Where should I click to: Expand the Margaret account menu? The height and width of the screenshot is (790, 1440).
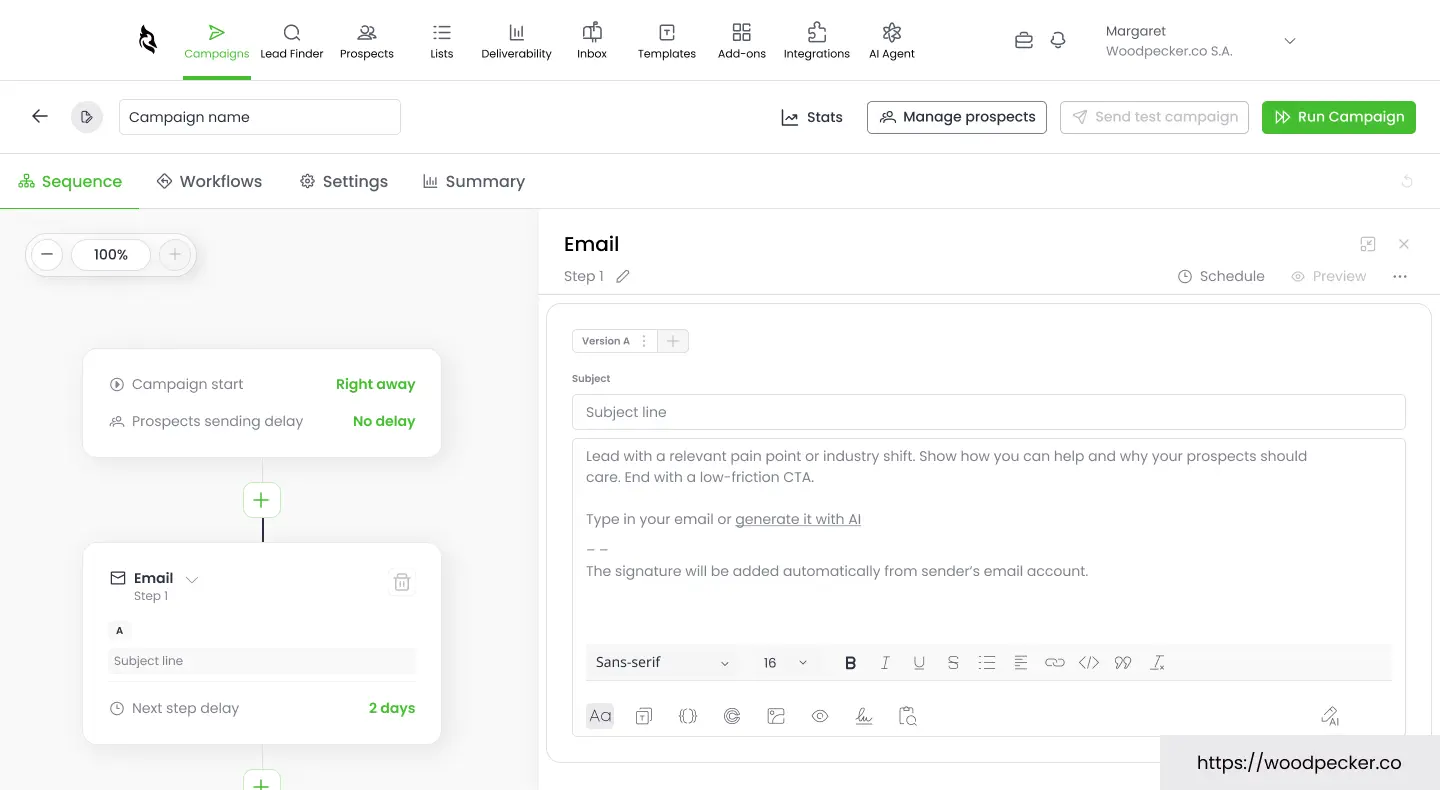[x=1290, y=41]
